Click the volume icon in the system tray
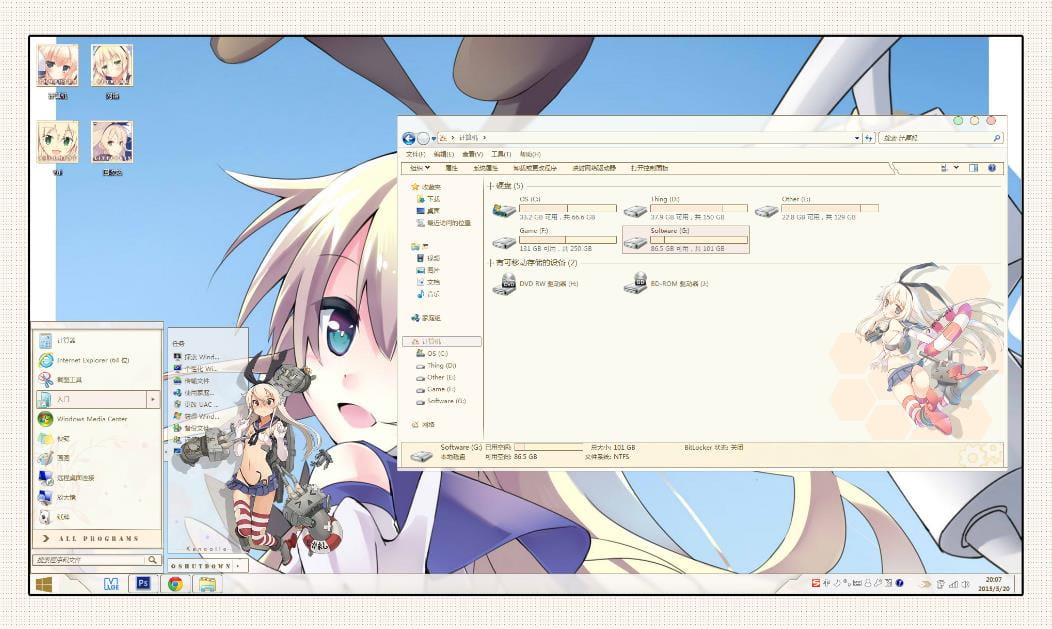Image resolution: width=1052 pixels, height=629 pixels. coord(966,583)
